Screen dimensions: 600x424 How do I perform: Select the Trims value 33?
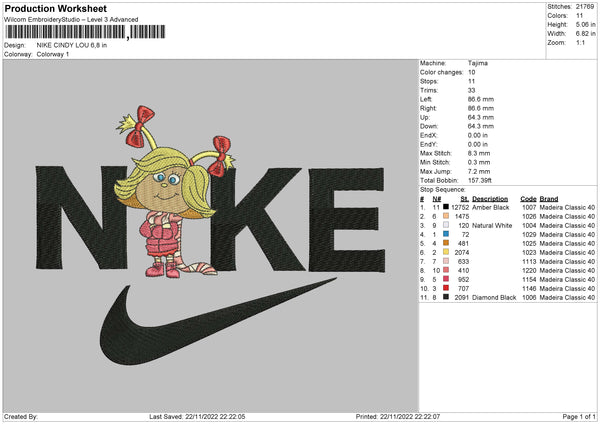click(x=471, y=90)
